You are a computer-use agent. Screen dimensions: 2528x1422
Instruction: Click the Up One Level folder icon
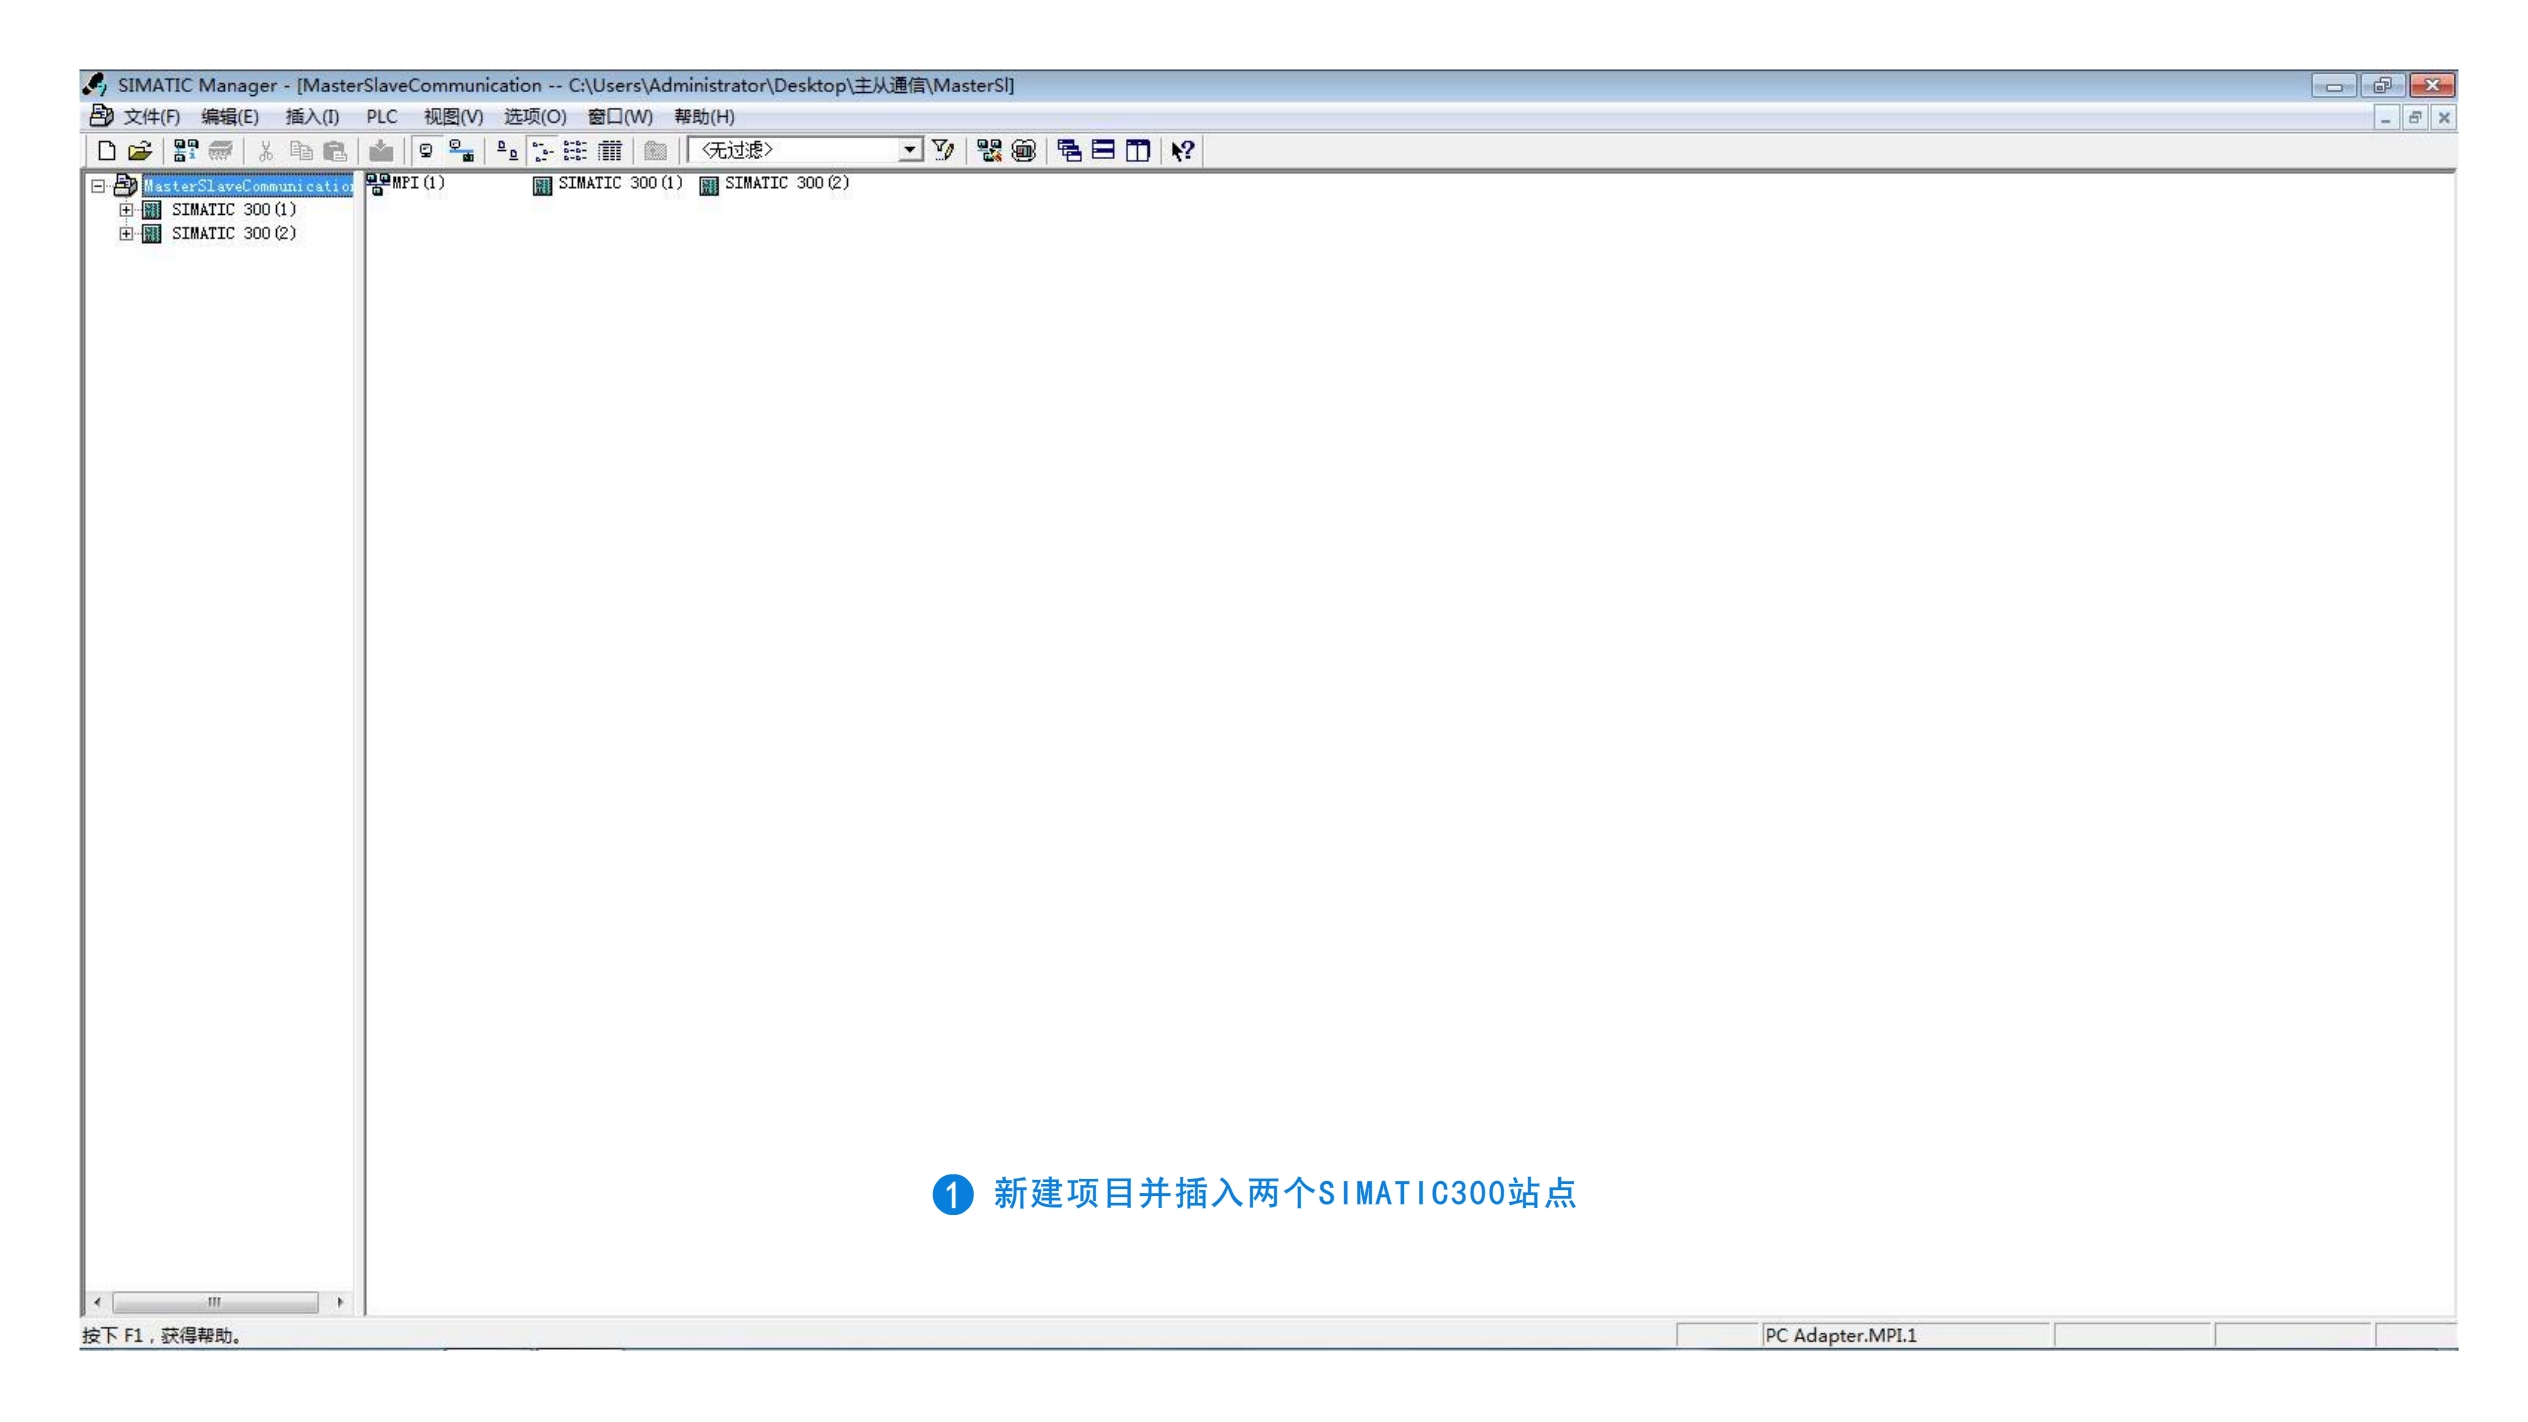coord(656,151)
